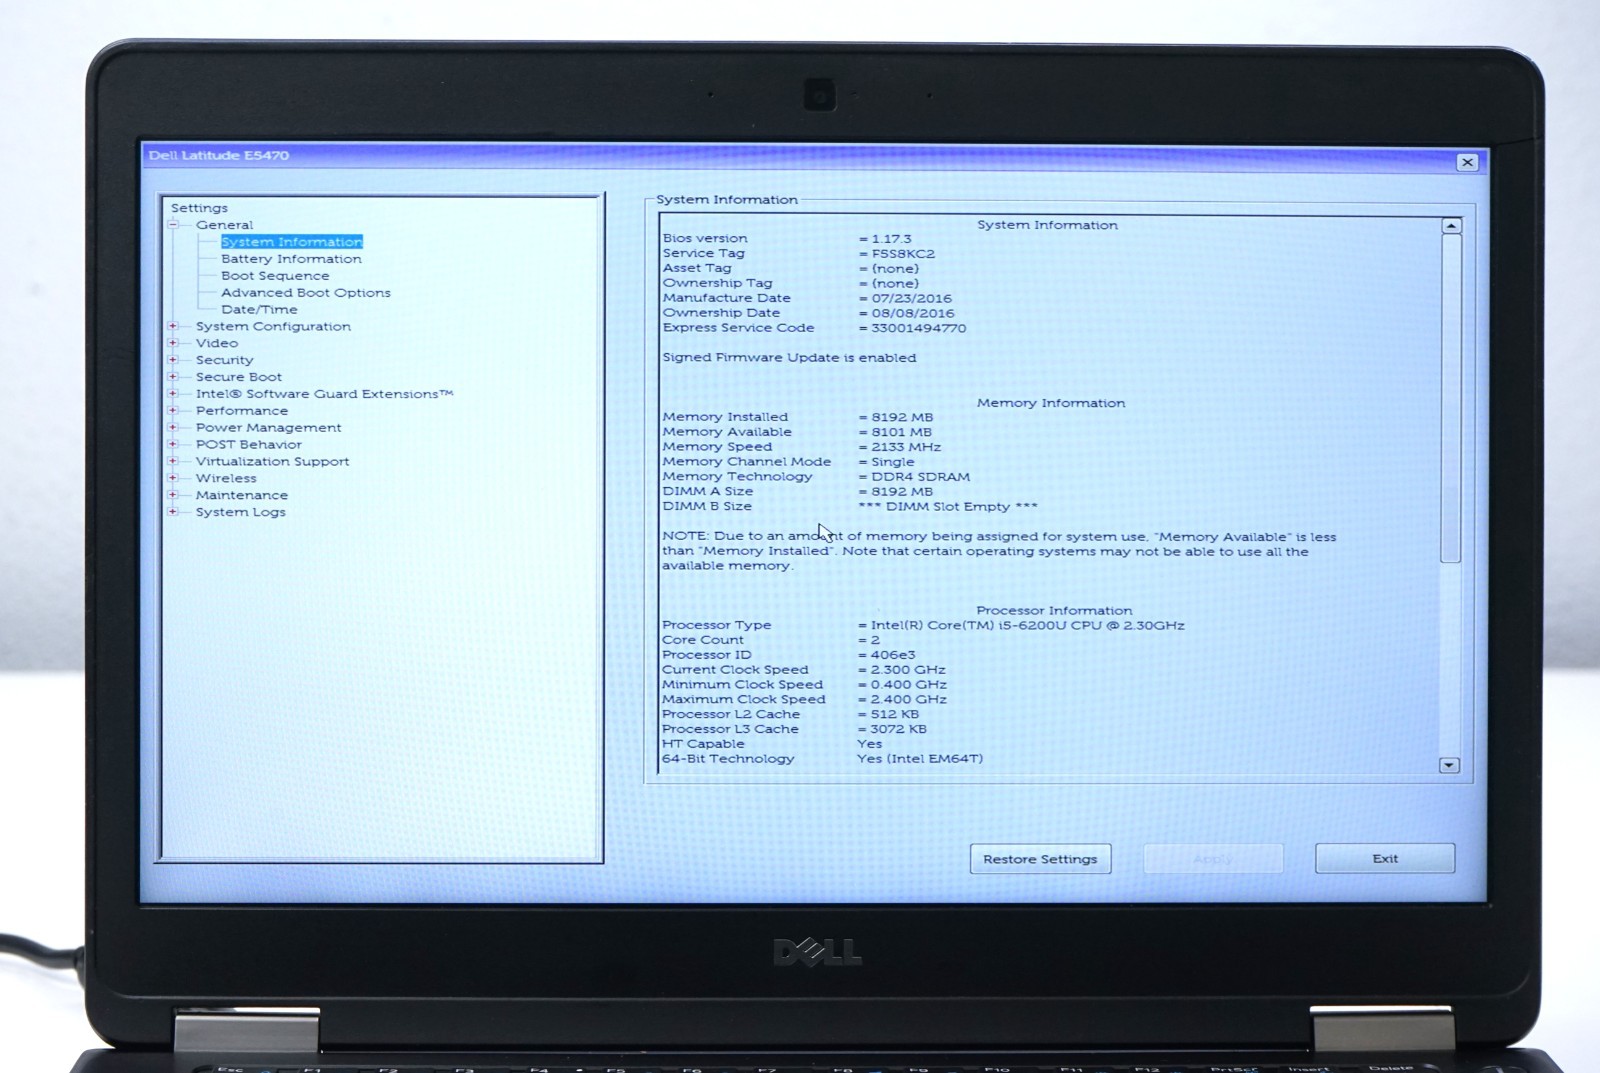The image size is (1600, 1073).
Task: Select the Maintenance category label
Action: pyautogui.click(x=241, y=495)
